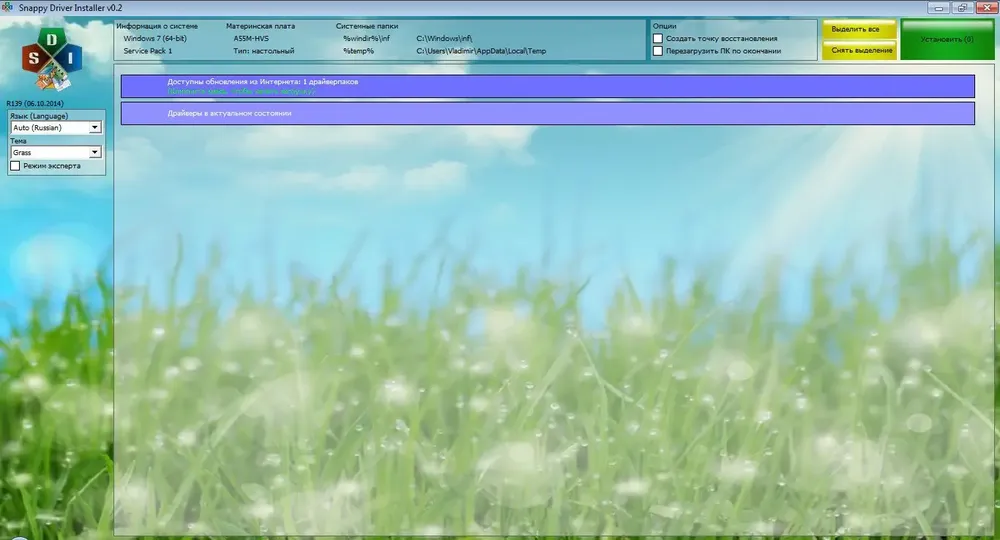This screenshot has width=1000, height=540.
Task: Tick 'Создать точку восстановления' checkbox
Action: (x=658, y=38)
